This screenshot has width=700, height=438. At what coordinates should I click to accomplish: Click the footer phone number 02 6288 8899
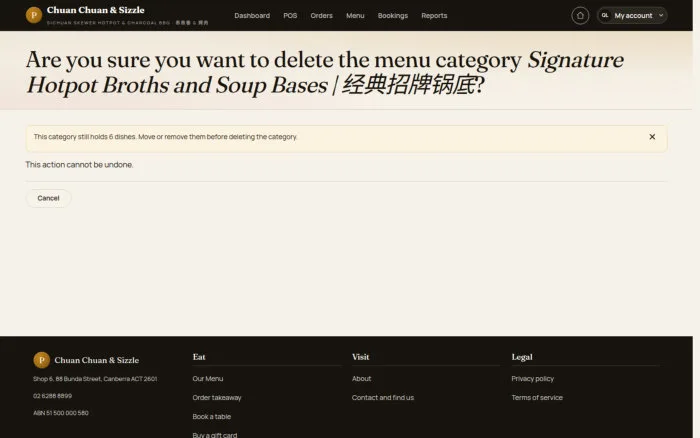coord(52,396)
